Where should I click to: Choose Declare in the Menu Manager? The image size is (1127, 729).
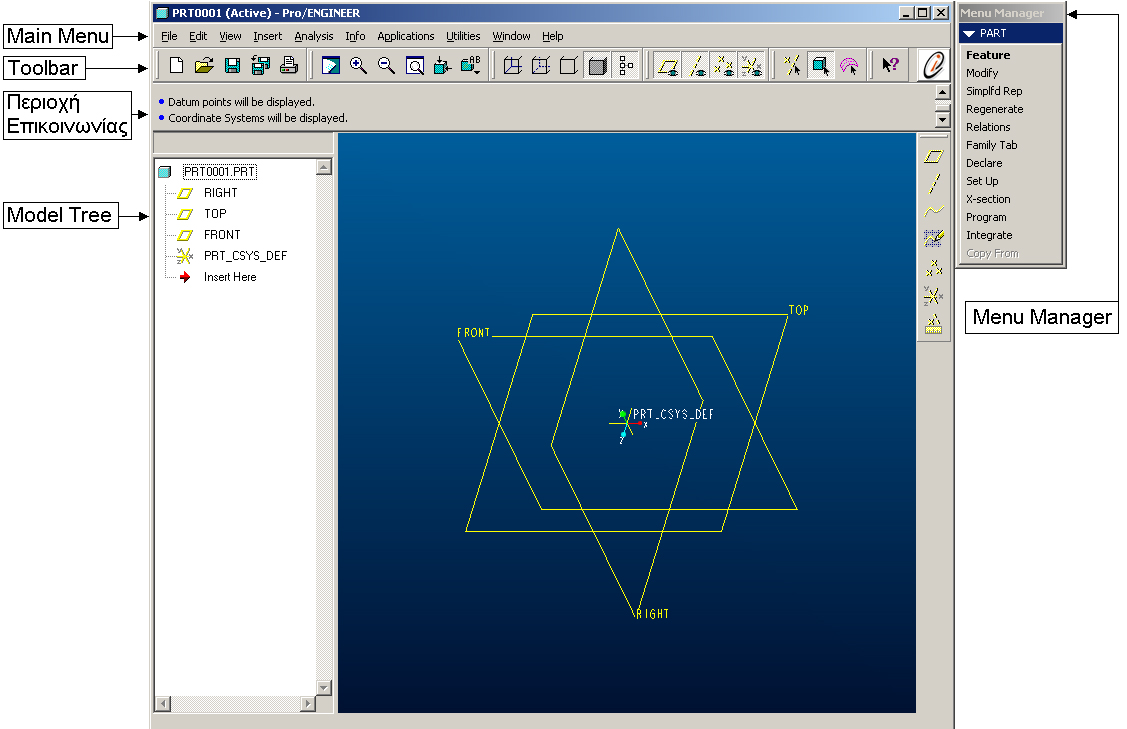[x=984, y=162]
